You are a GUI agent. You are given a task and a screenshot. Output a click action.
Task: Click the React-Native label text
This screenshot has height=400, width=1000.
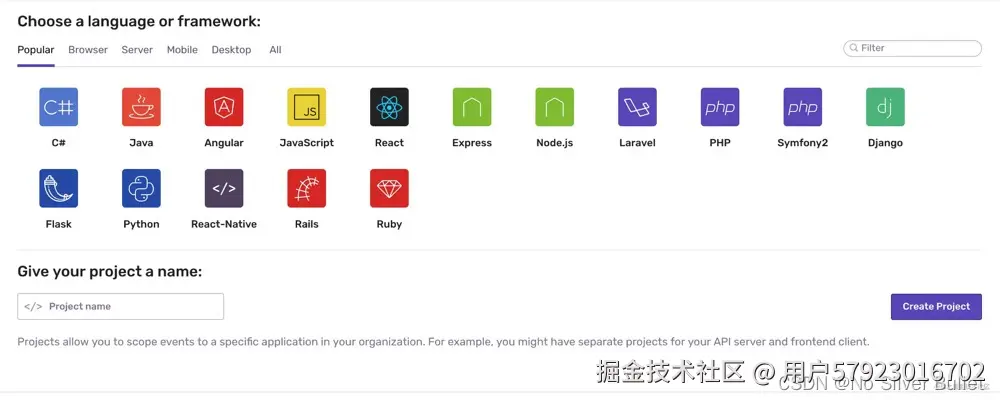pyautogui.click(x=224, y=224)
